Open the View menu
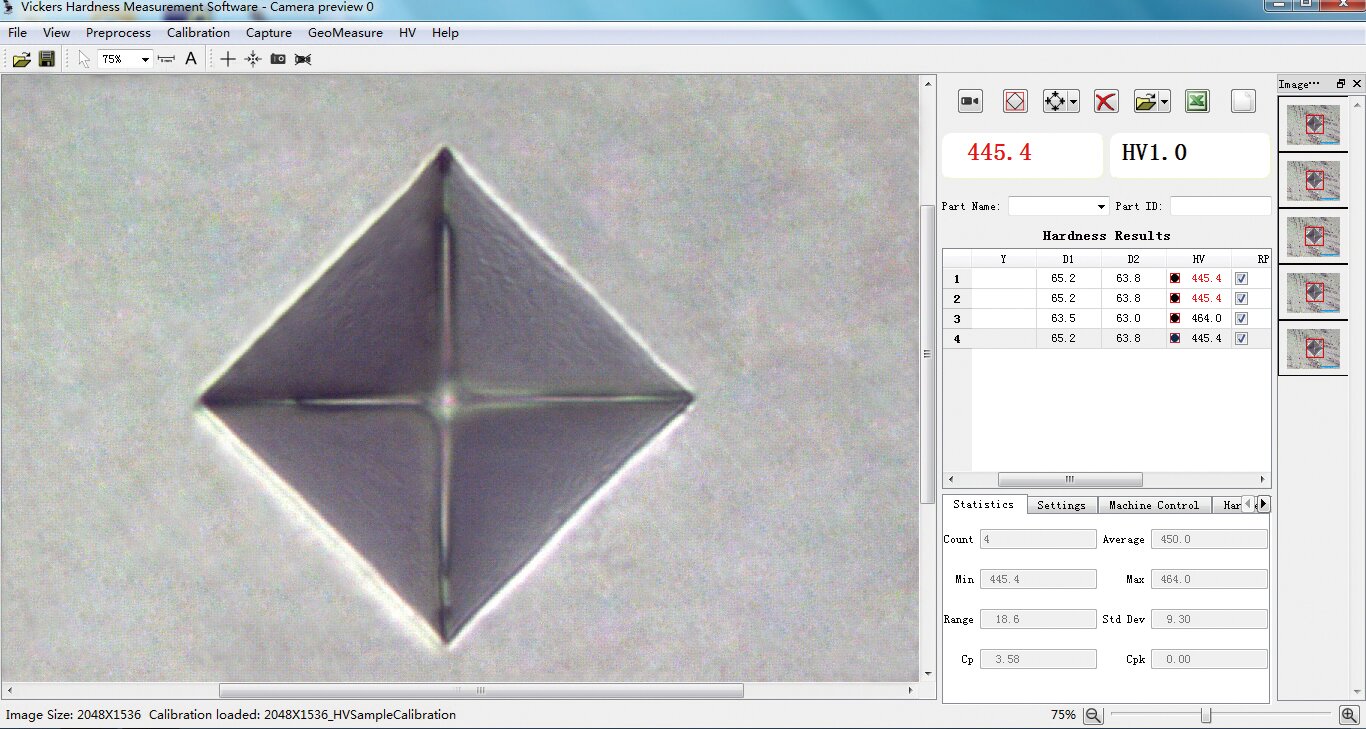1366x729 pixels. (x=56, y=33)
